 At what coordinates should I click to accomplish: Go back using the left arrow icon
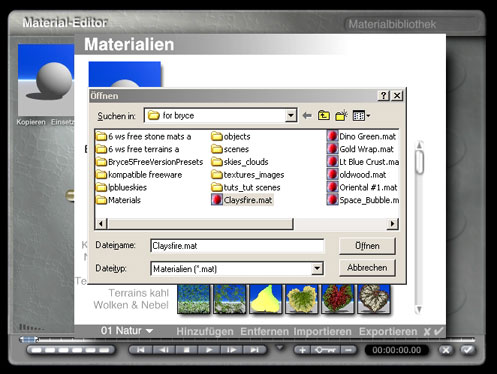[307, 116]
